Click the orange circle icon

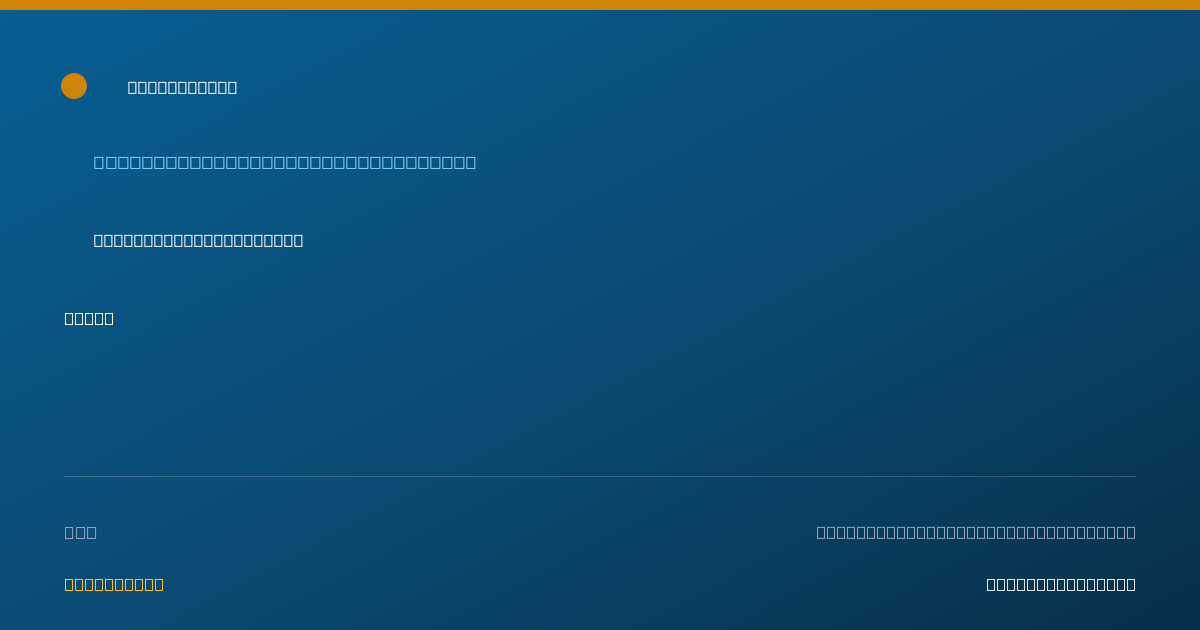[74, 86]
